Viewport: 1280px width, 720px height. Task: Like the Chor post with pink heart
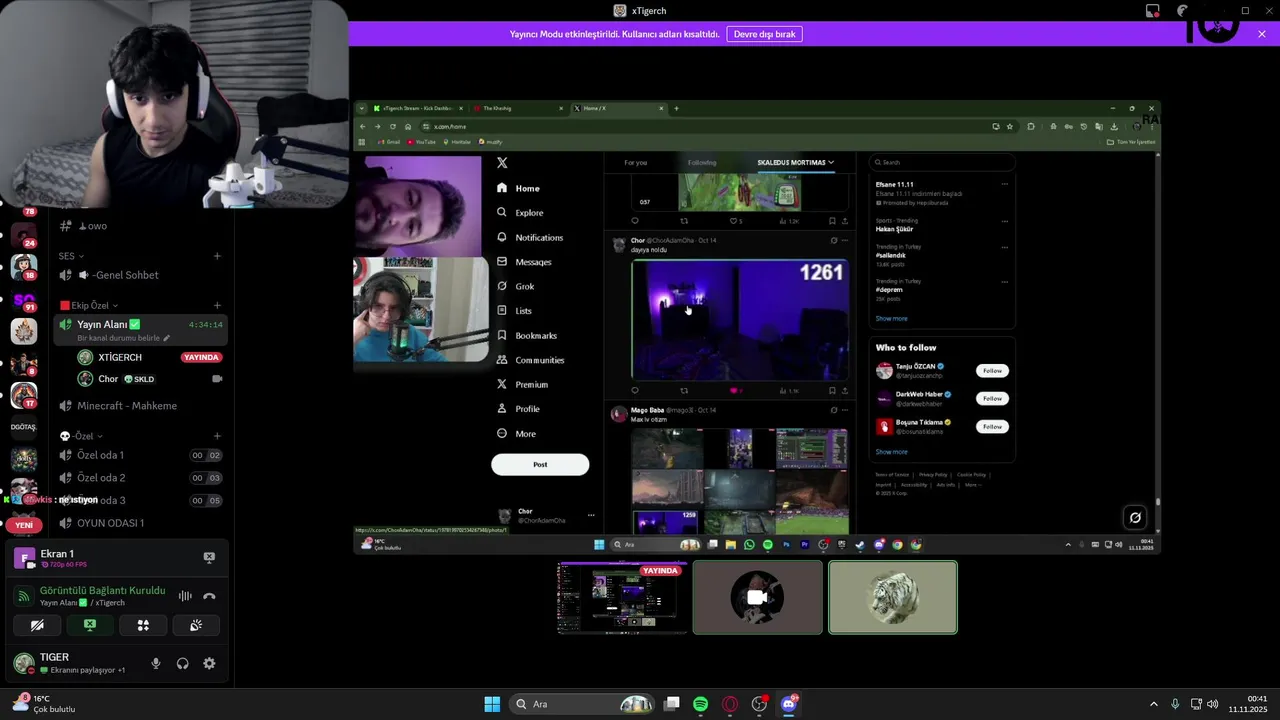(734, 390)
